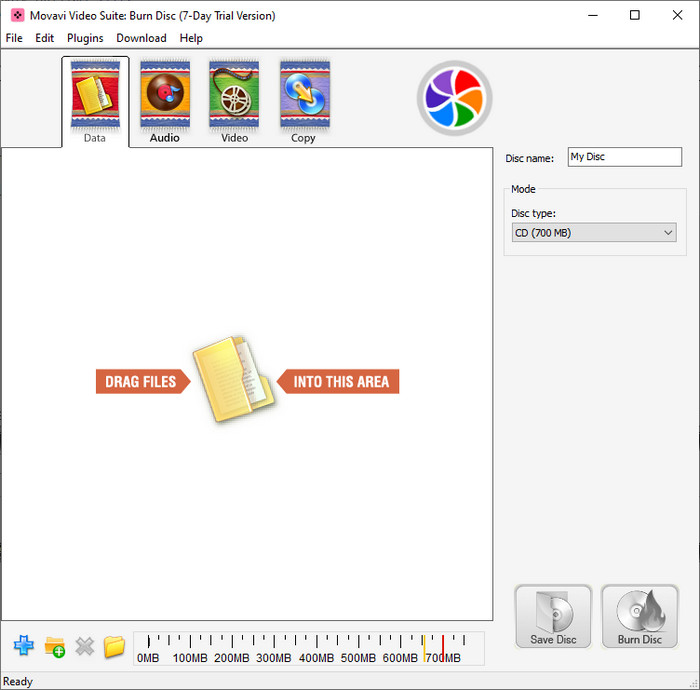
Task: Close the Burn Disc window
Action: click(x=677, y=16)
